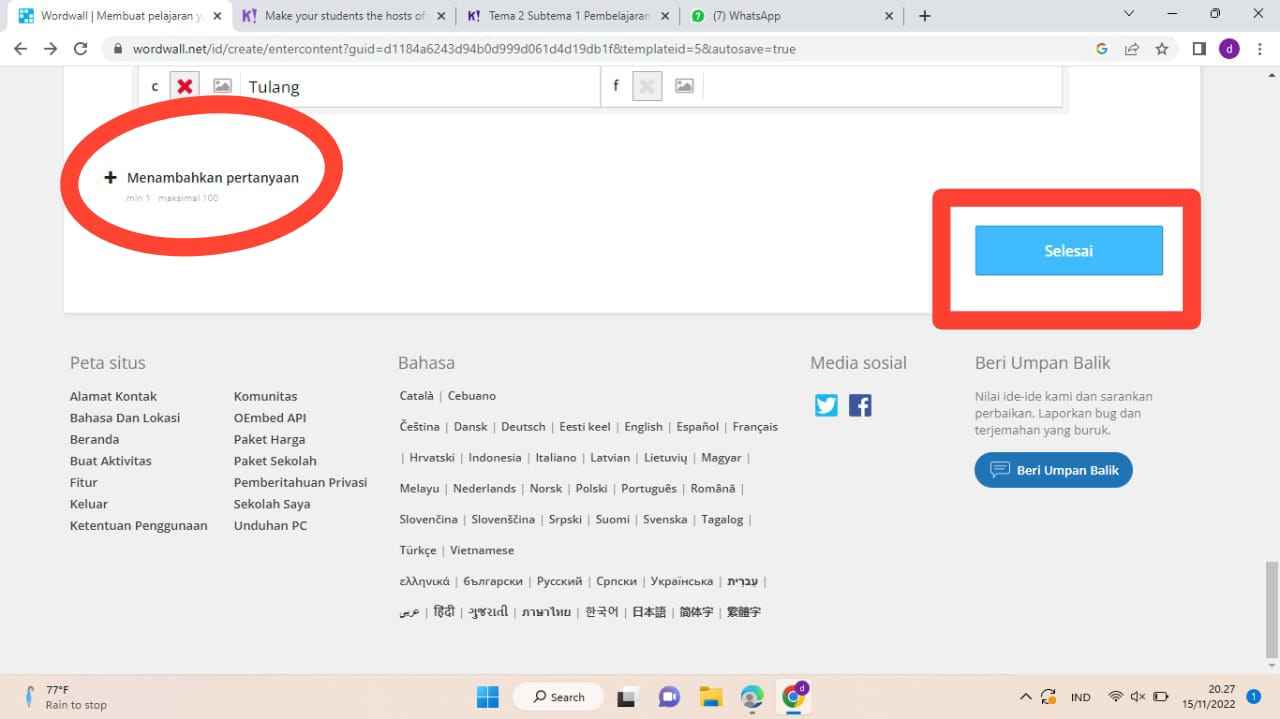
Task: Click the page vertical scrollbar thumb
Action: tap(1272, 608)
